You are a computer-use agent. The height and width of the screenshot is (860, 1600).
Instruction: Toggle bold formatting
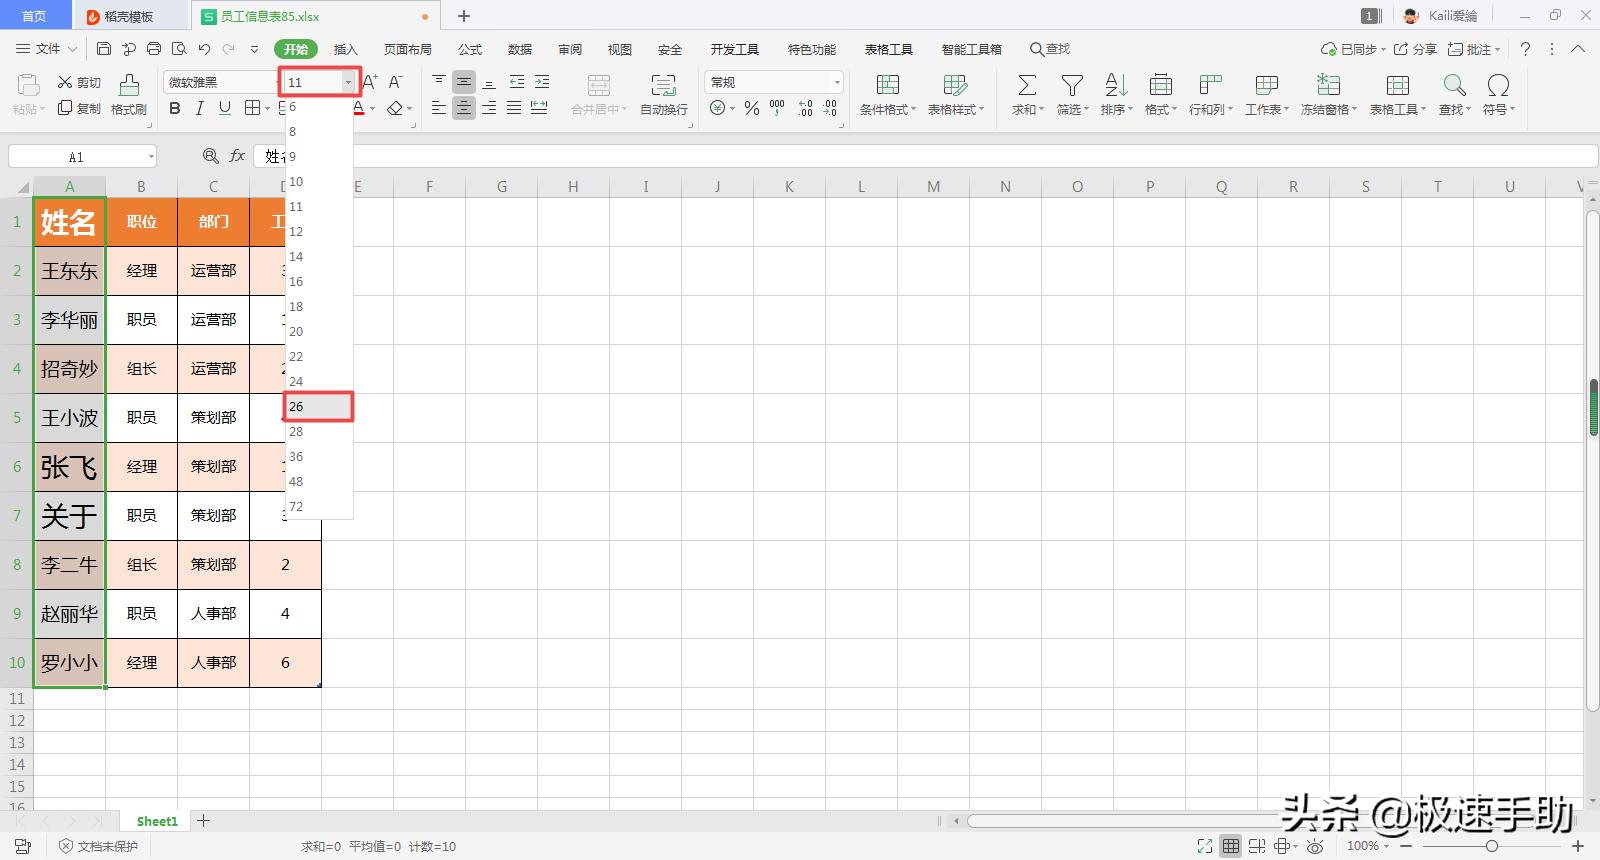pos(175,108)
